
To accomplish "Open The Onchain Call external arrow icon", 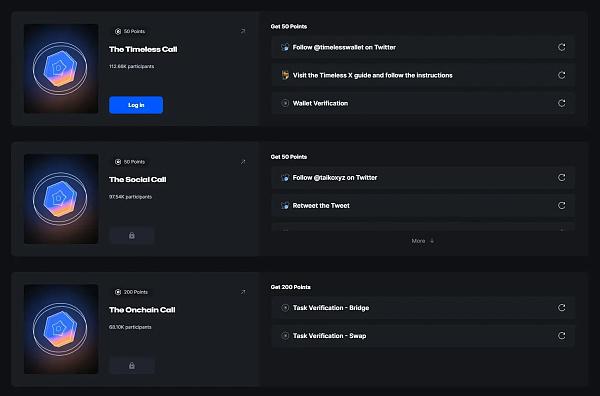I will [x=243, y=292].
